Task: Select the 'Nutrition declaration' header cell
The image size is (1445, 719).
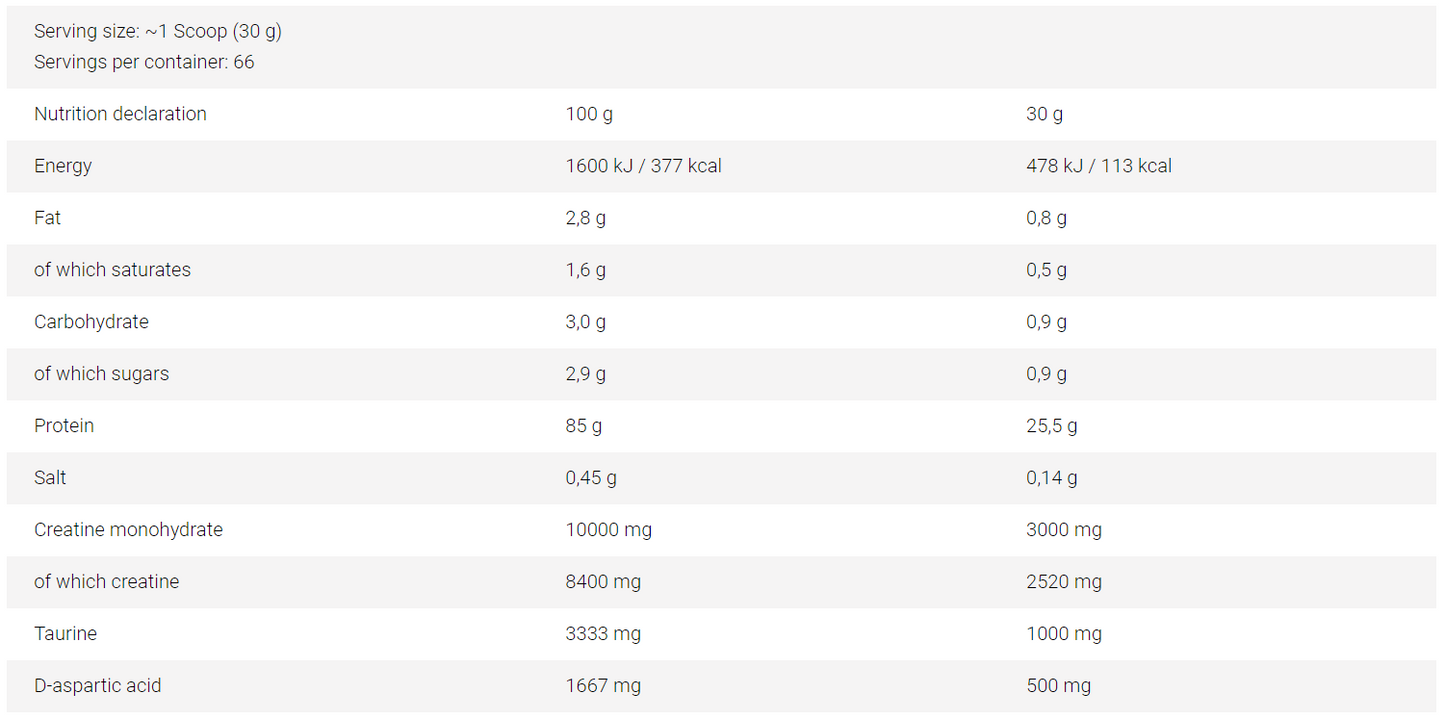Action: coord(120,114)
